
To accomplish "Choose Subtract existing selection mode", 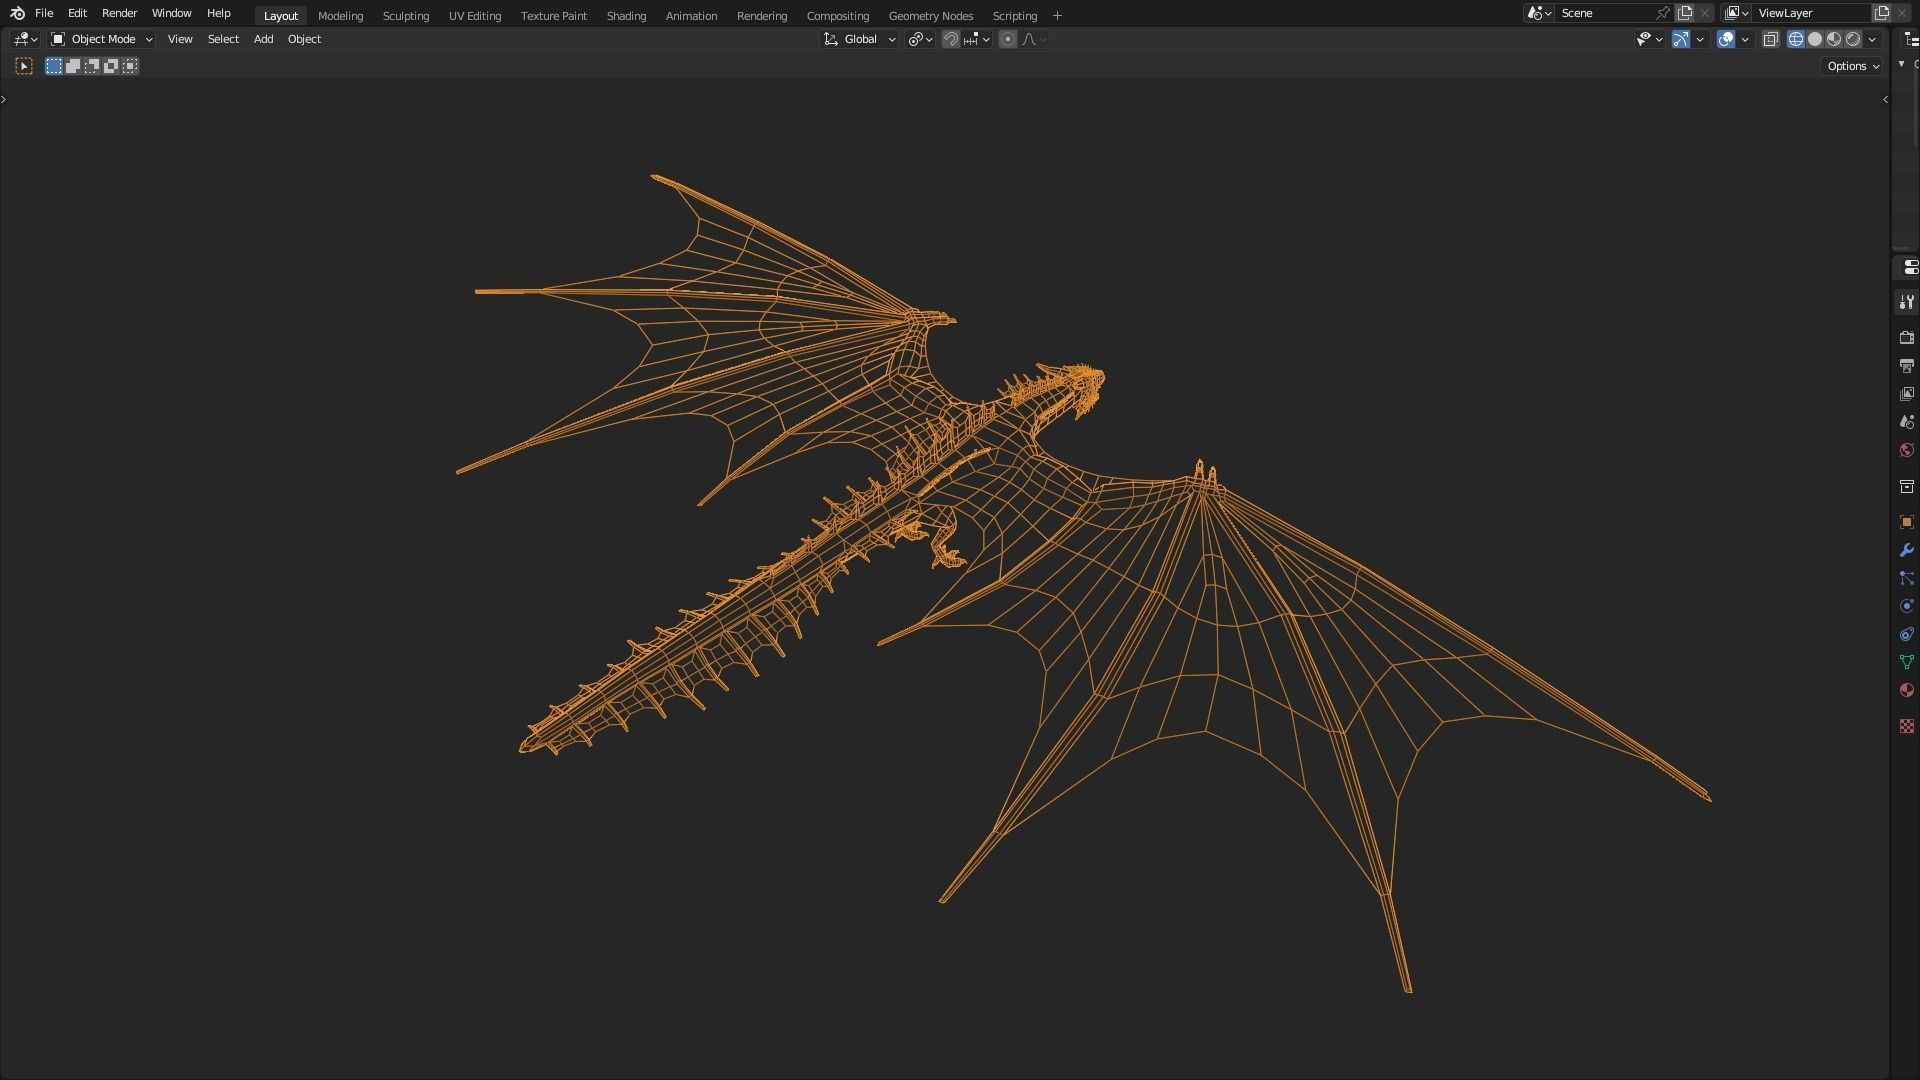I will 92,66.
